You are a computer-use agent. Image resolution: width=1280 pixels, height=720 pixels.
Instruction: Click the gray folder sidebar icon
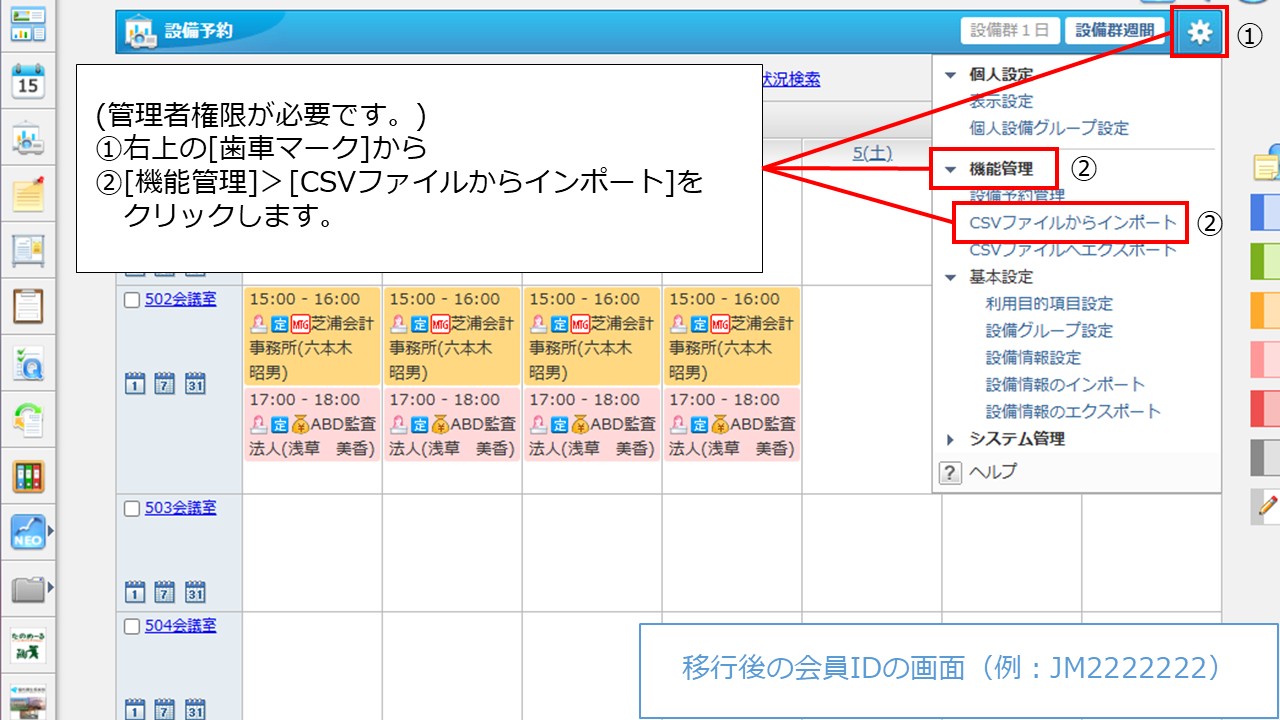pos(28,589)
